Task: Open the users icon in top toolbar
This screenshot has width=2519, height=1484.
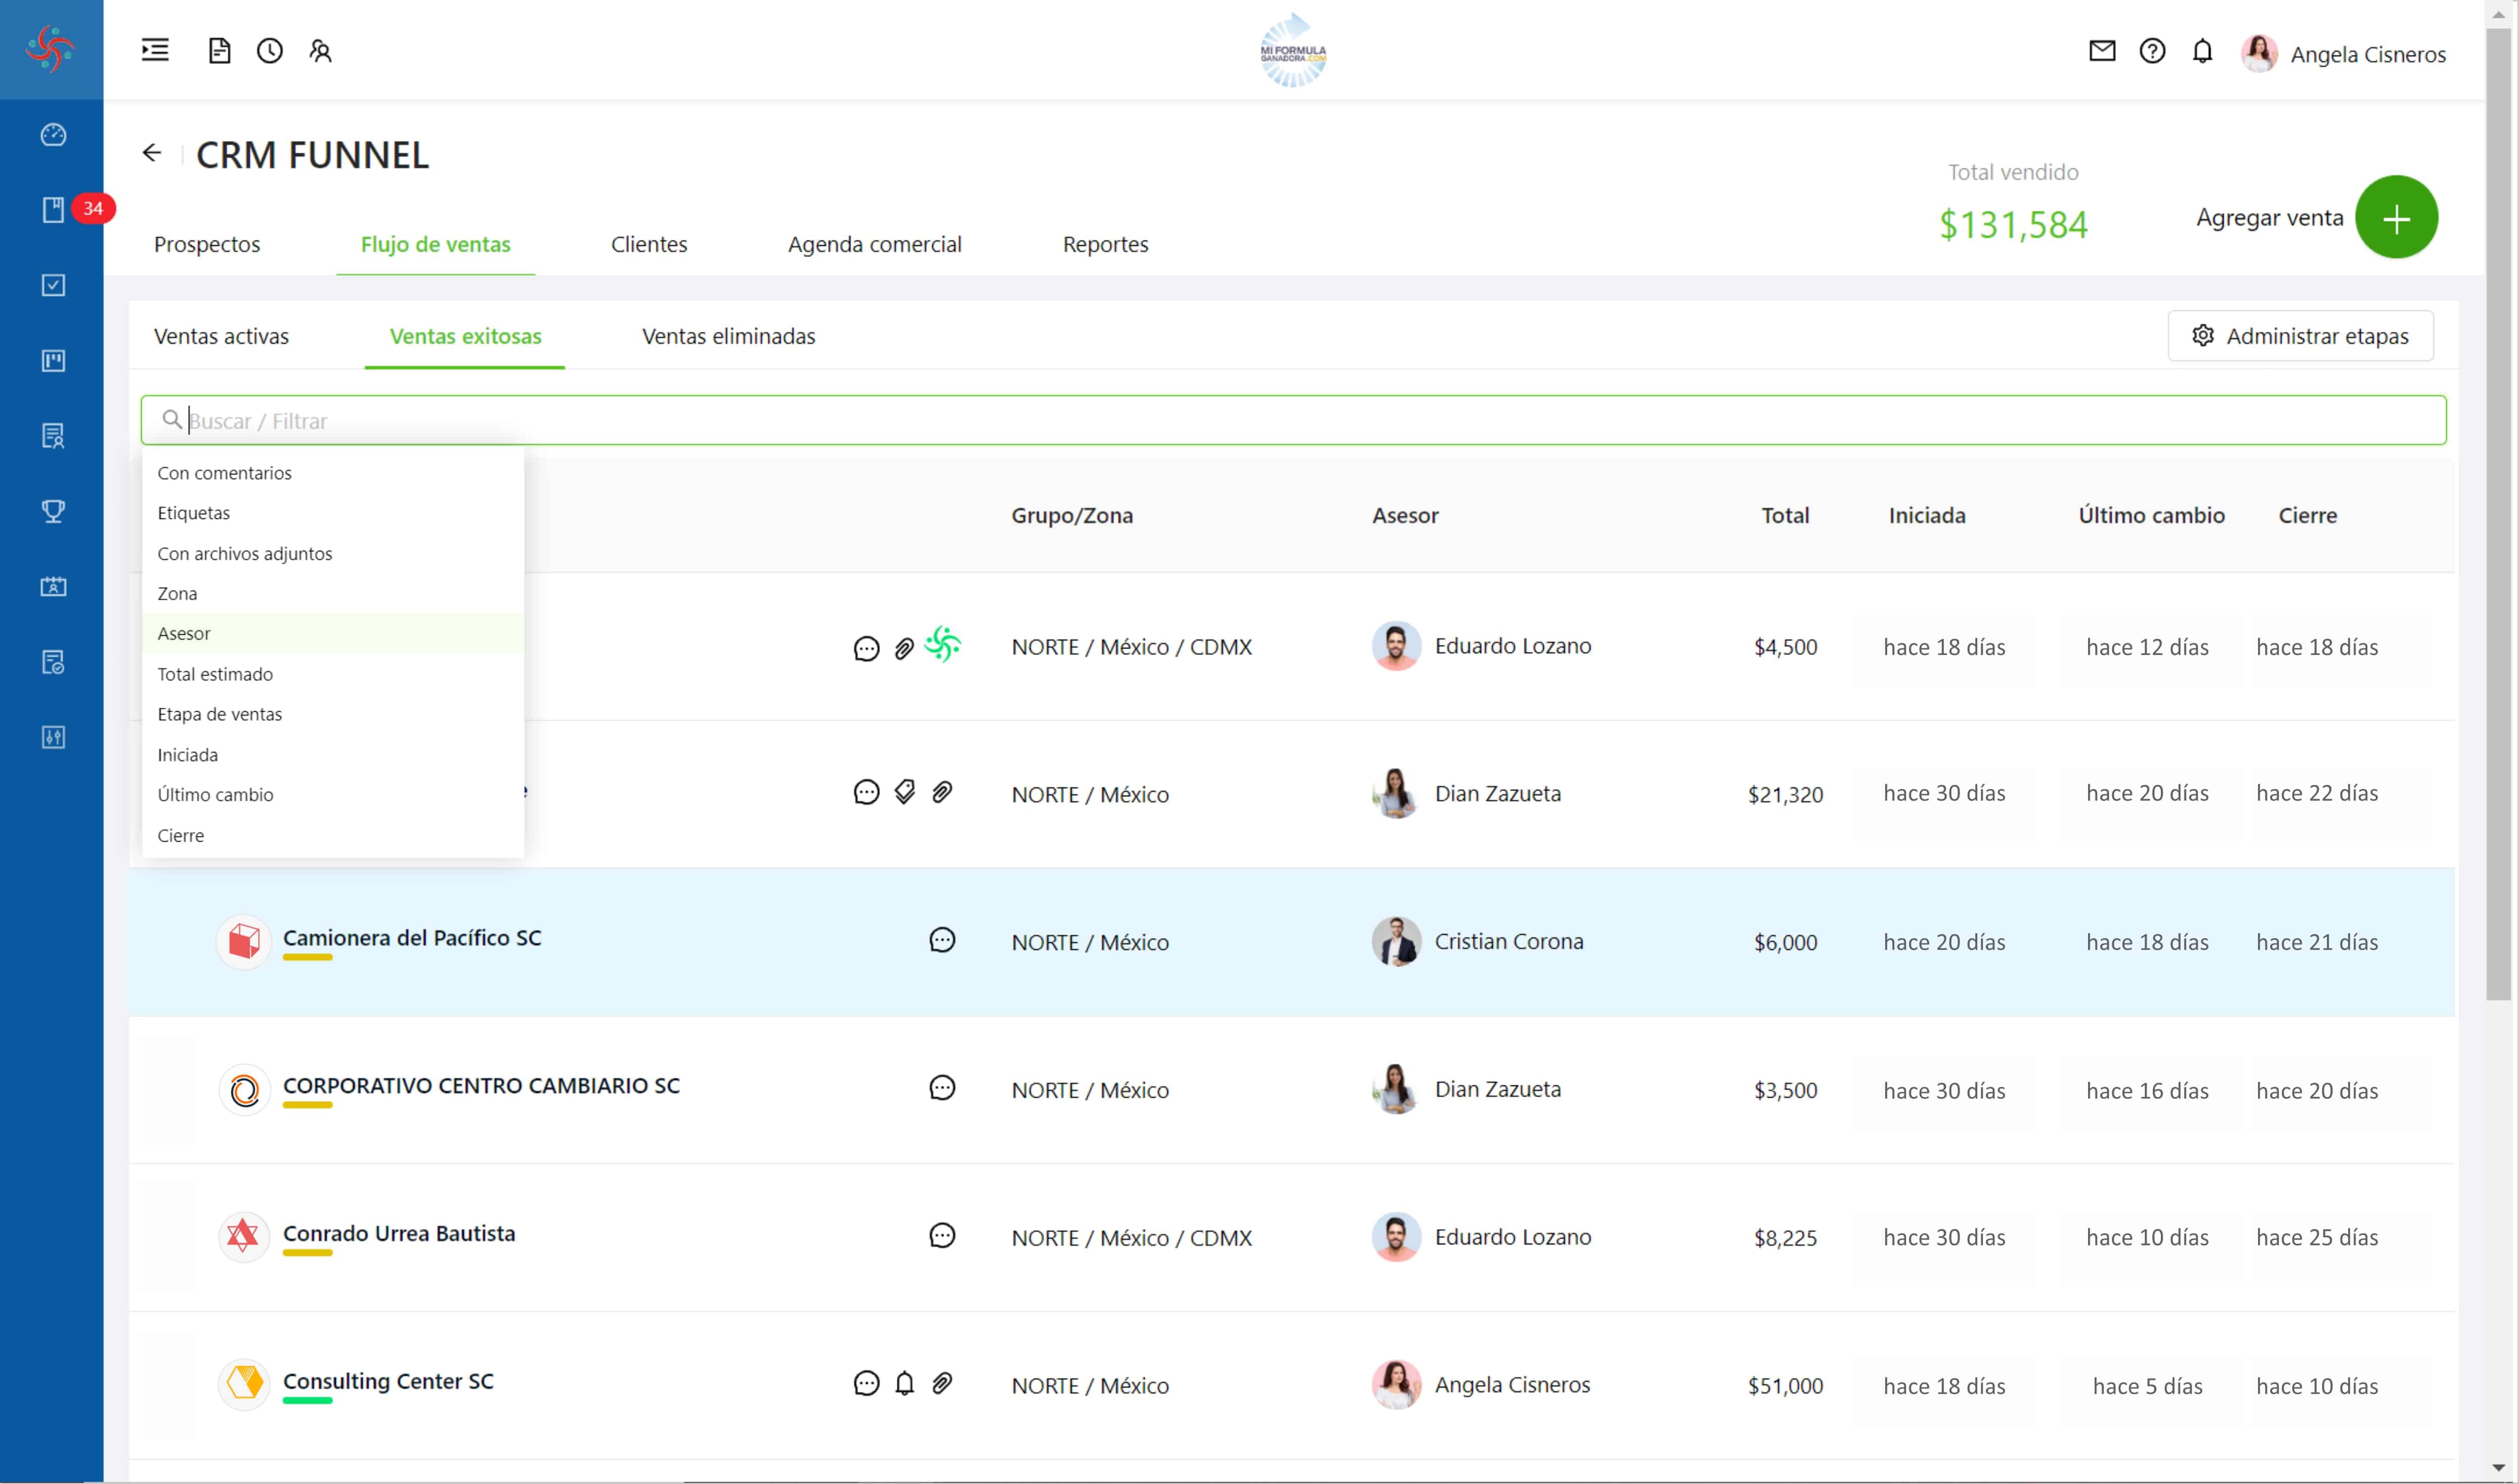Action: (x=320, y=50)
